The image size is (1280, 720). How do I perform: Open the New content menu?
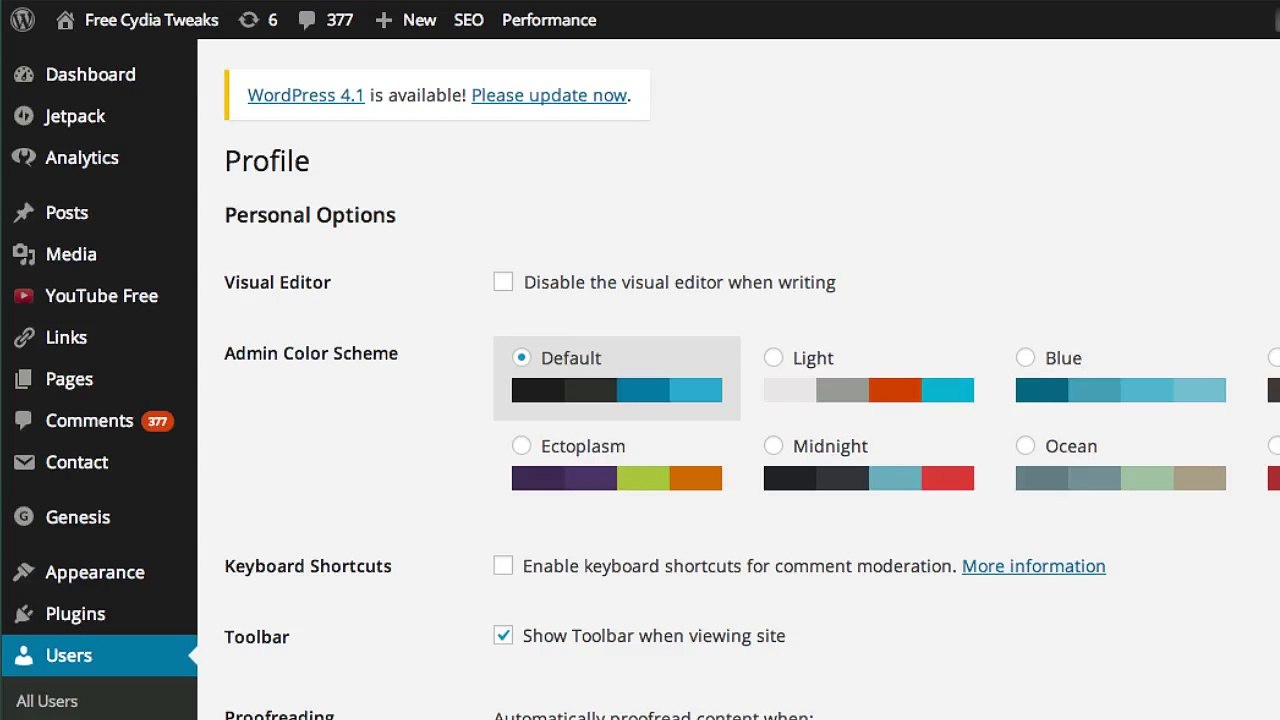(406, 20)
